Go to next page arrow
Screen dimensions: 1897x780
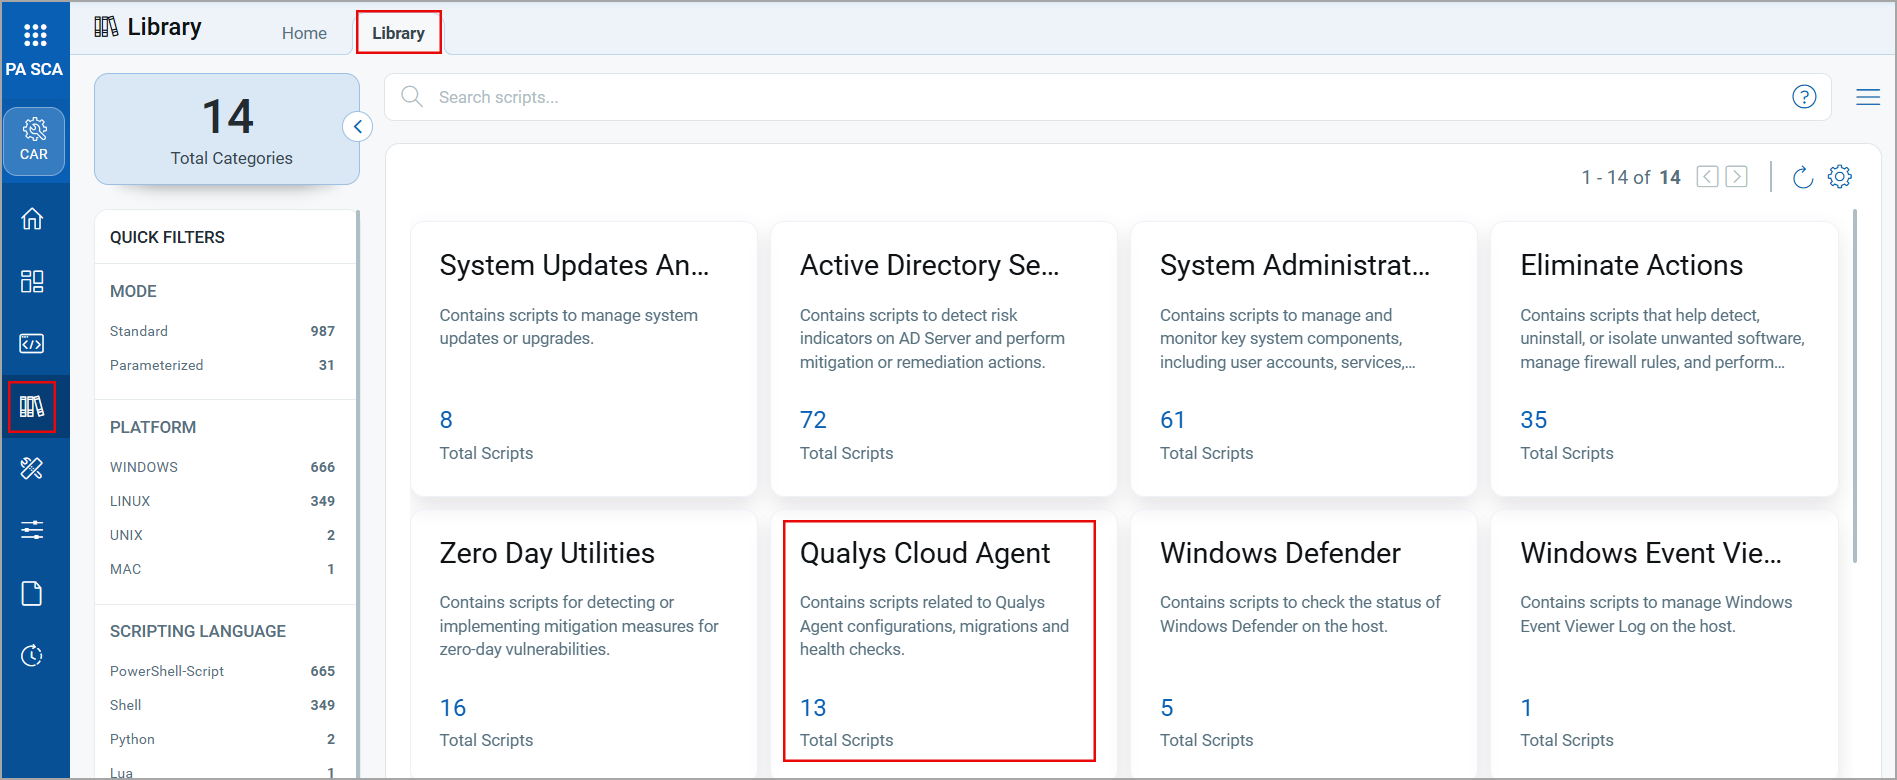click(1737, 177)
